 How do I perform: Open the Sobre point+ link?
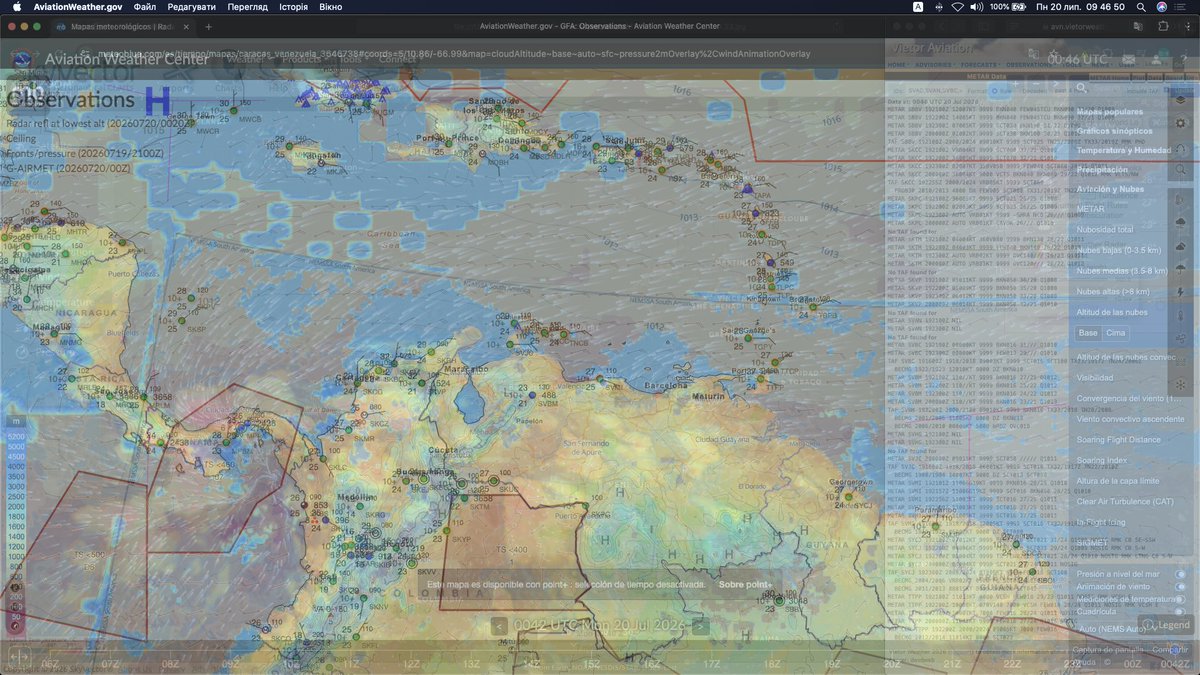(x=745, y=584)
